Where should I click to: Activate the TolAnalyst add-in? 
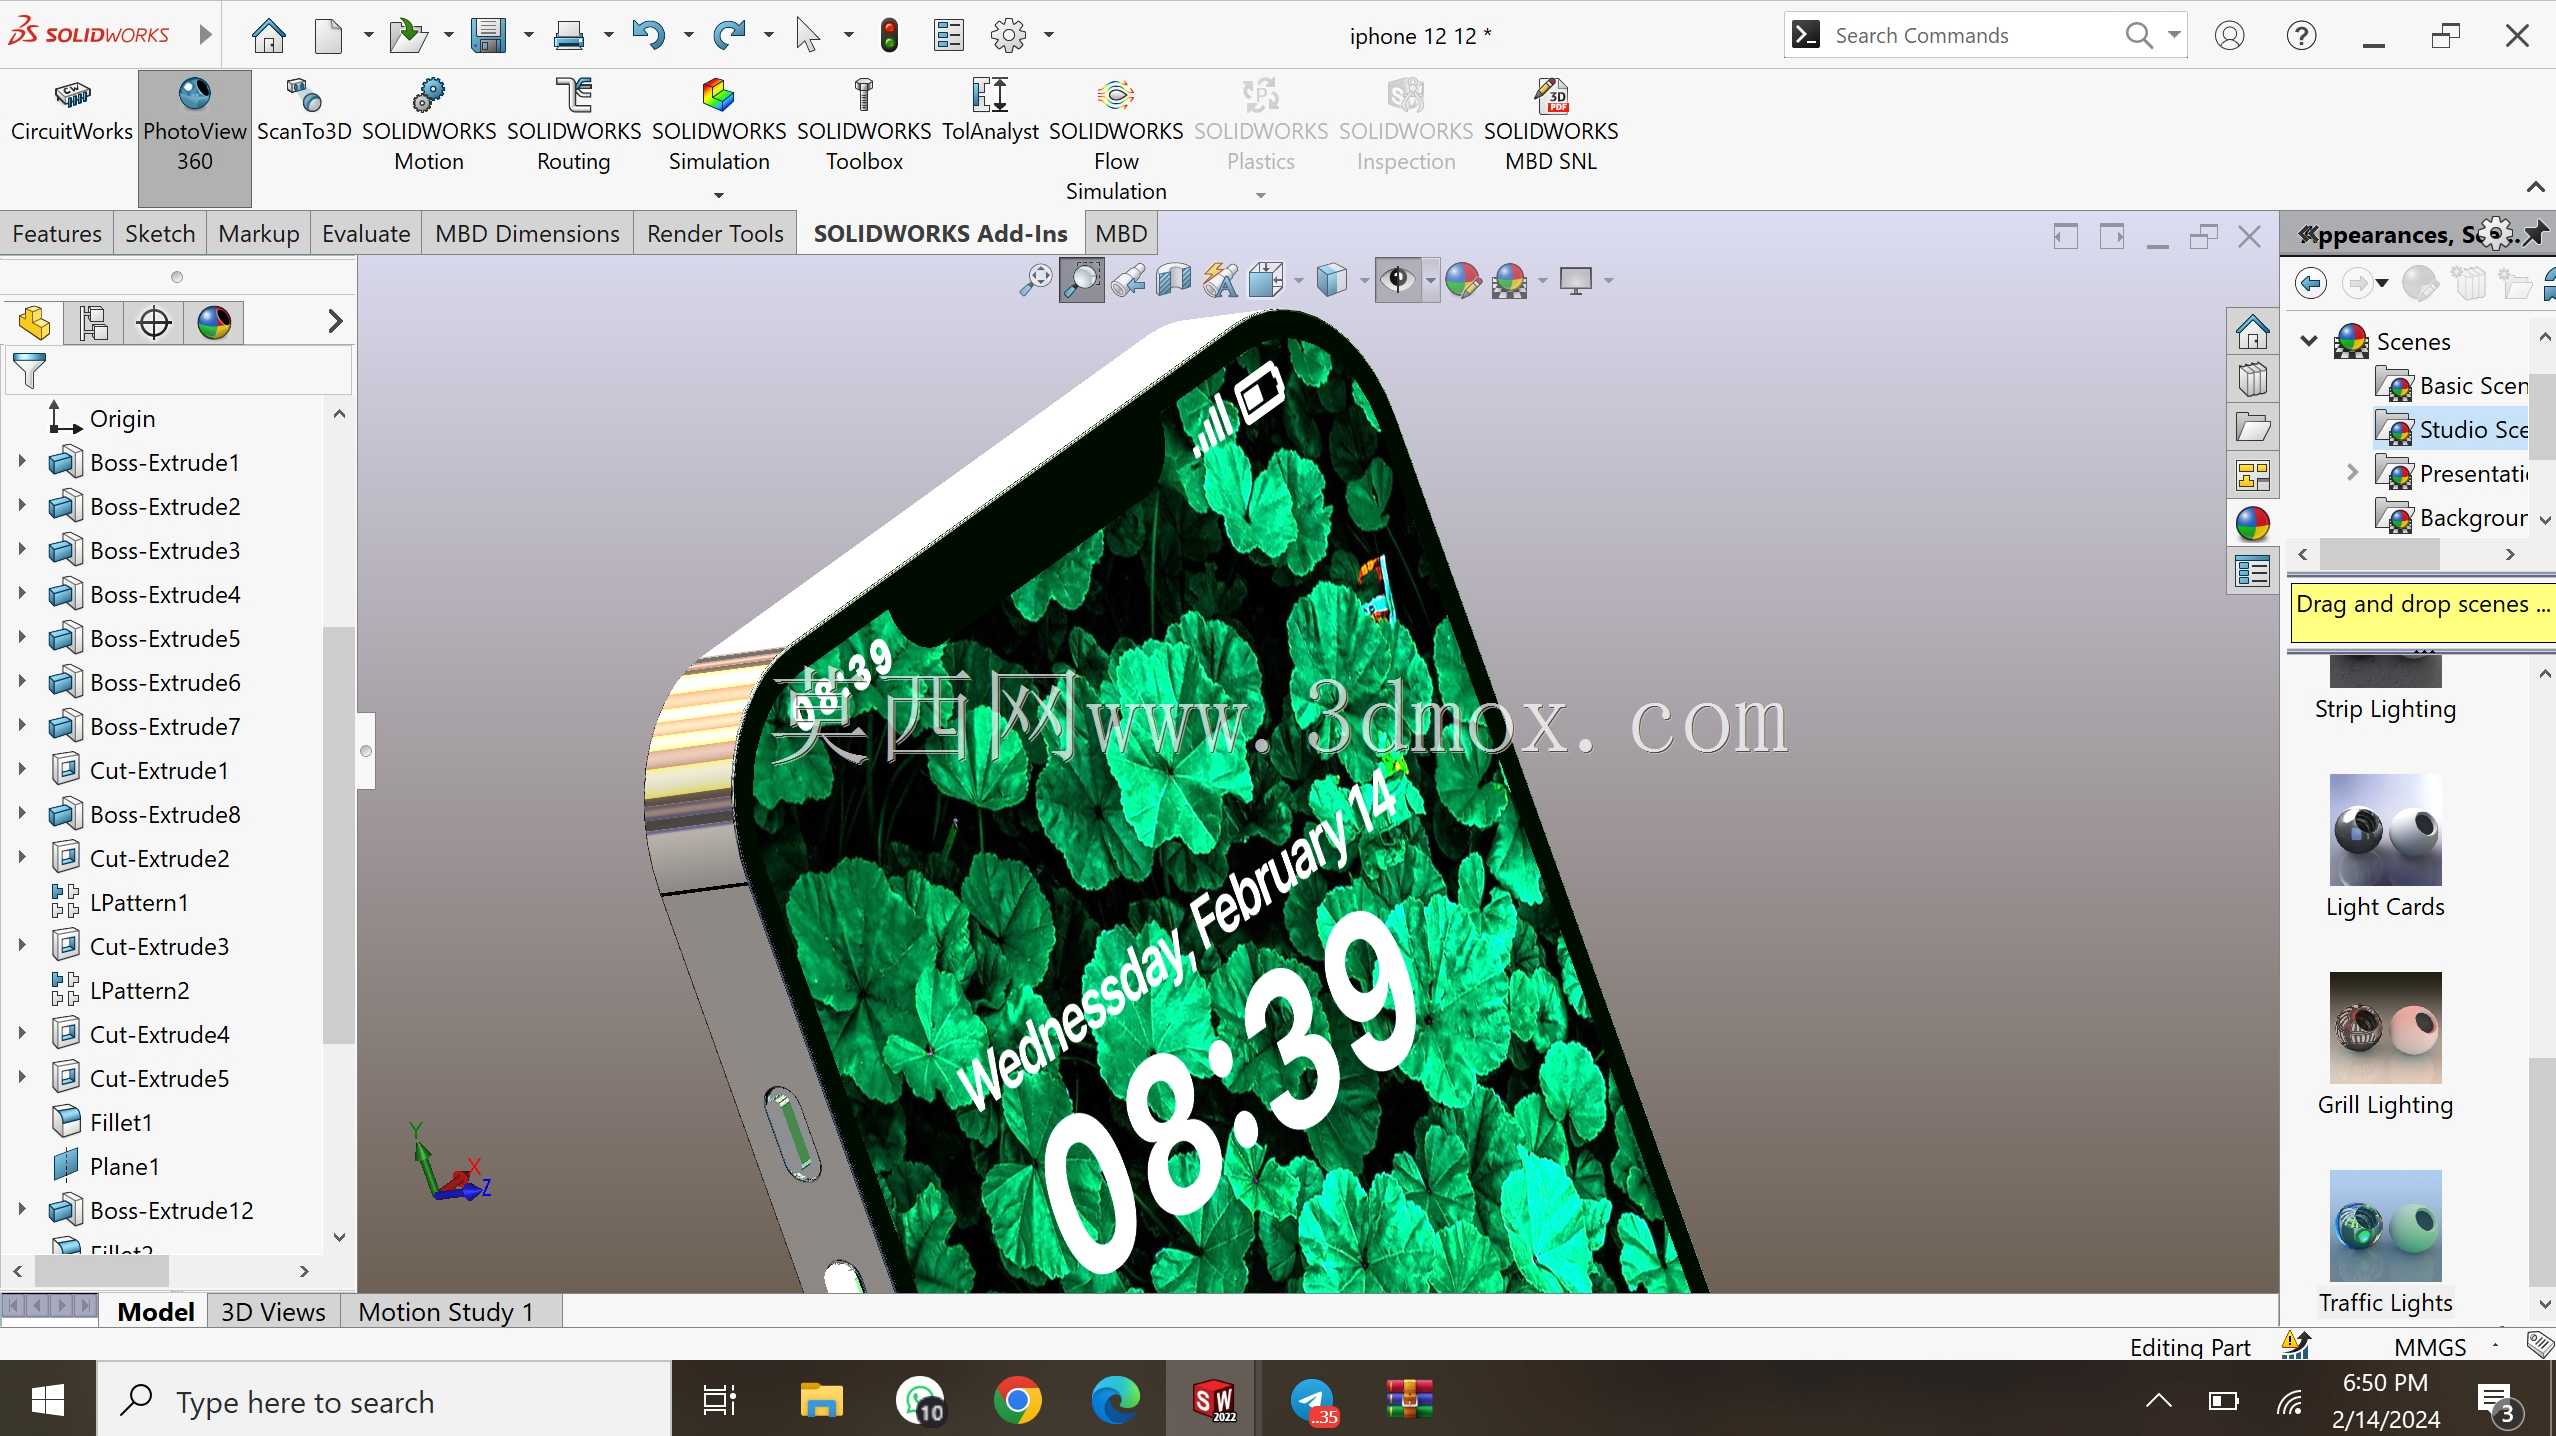coord(990,112)
